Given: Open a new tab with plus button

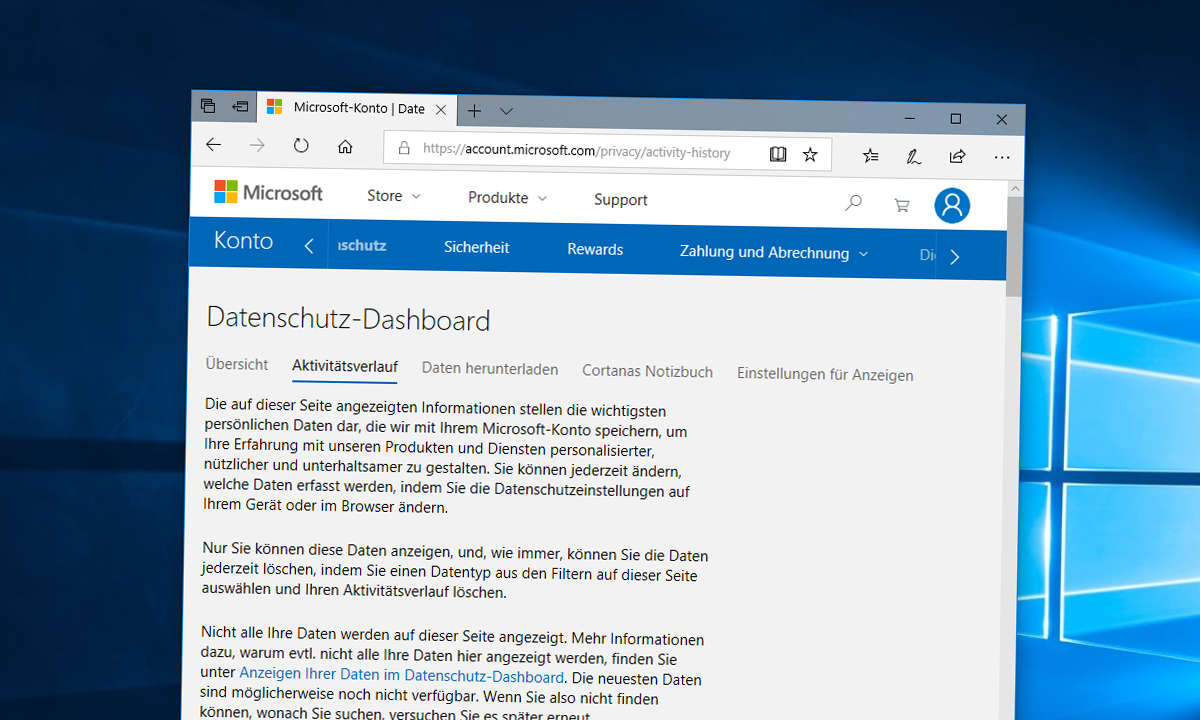Looking at the screenshot, I should [475, 110].
